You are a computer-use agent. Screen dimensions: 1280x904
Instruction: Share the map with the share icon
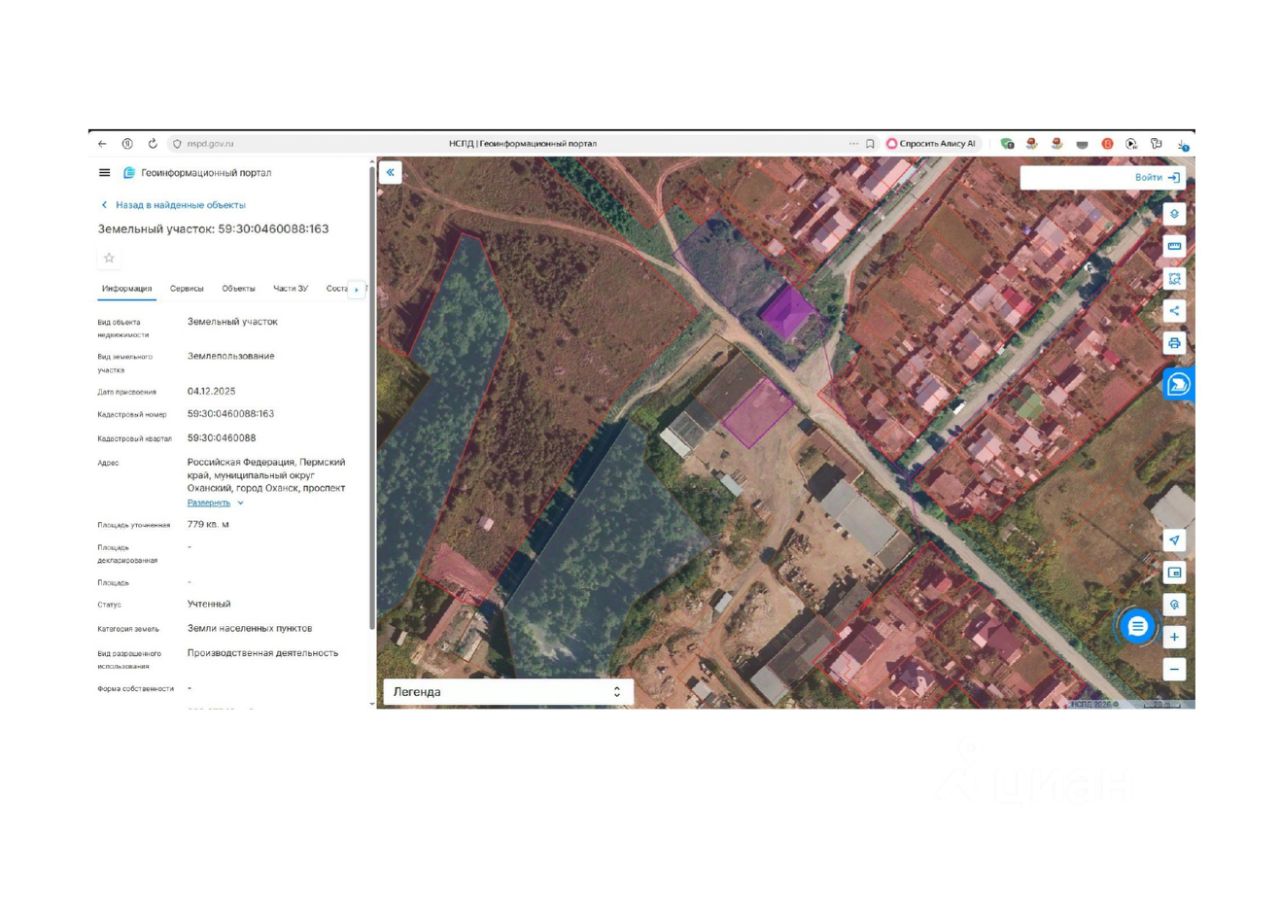tap(1174, 311)
